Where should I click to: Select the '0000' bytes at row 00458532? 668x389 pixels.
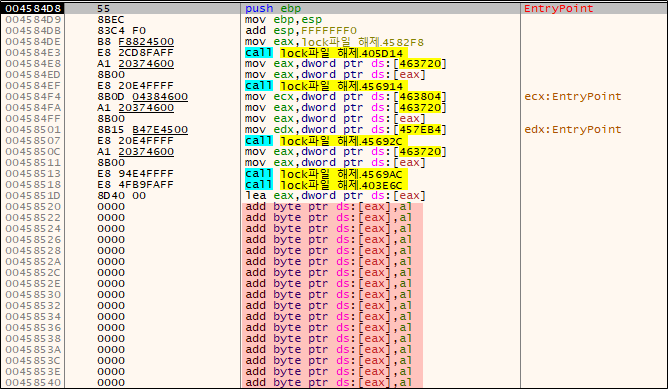(111, 306)
